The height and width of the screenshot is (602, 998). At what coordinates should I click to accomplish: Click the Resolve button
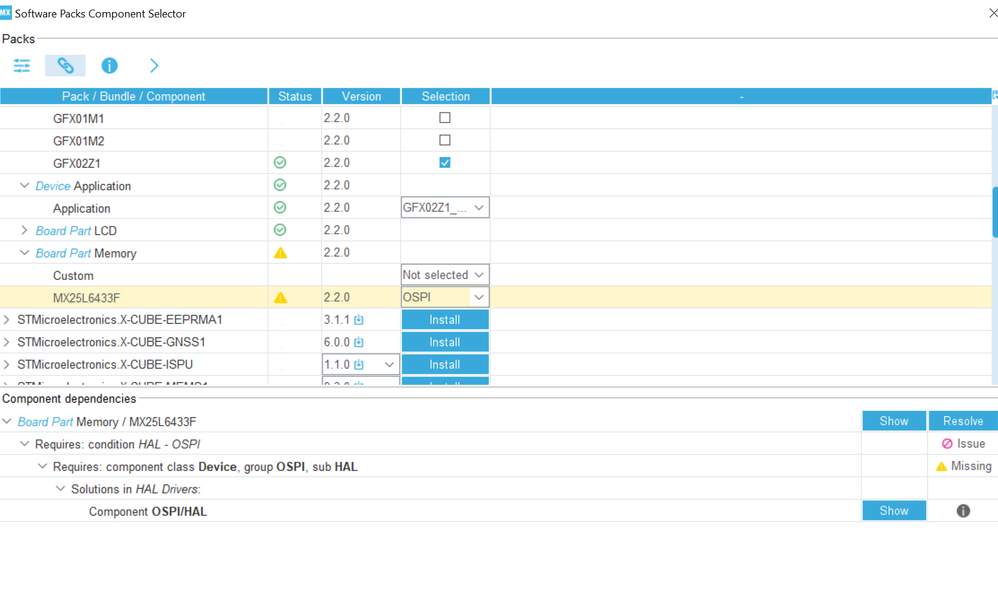click(963, 421)
